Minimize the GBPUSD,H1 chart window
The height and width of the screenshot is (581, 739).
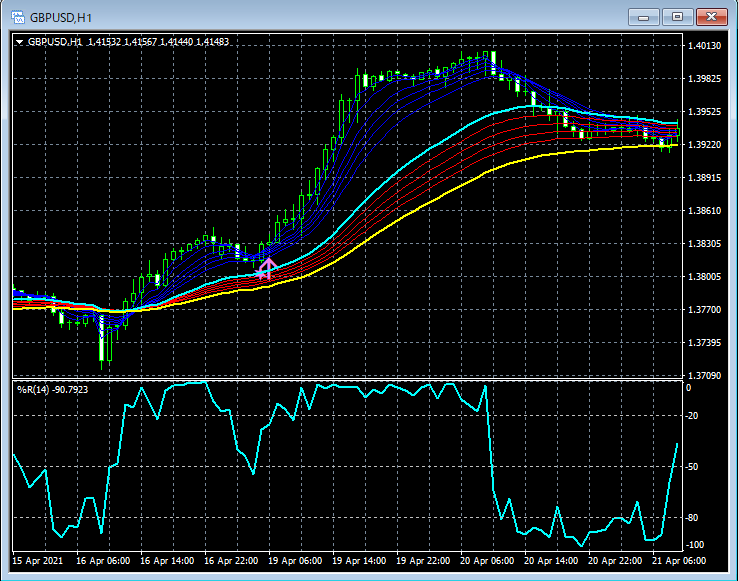(643, 17)
